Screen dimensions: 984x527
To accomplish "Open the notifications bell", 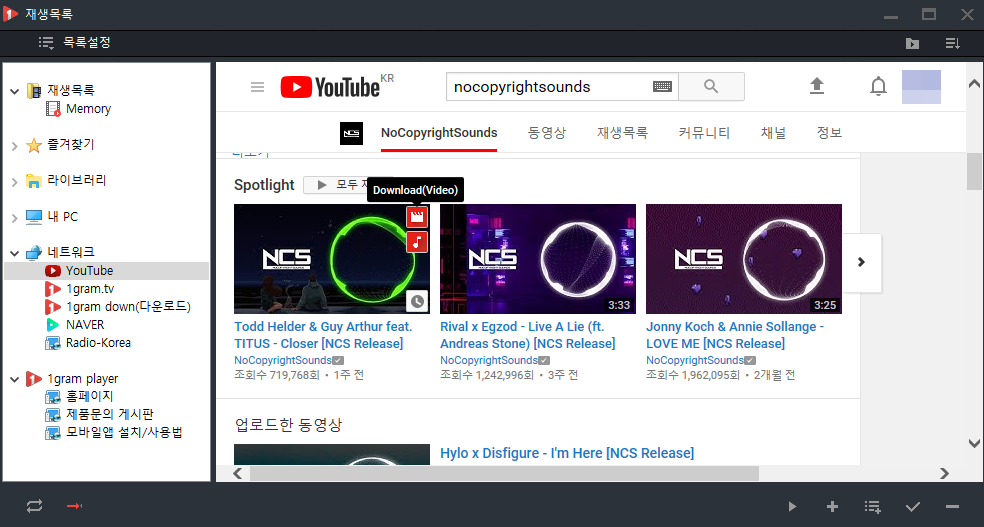I will tap(879, 86).
